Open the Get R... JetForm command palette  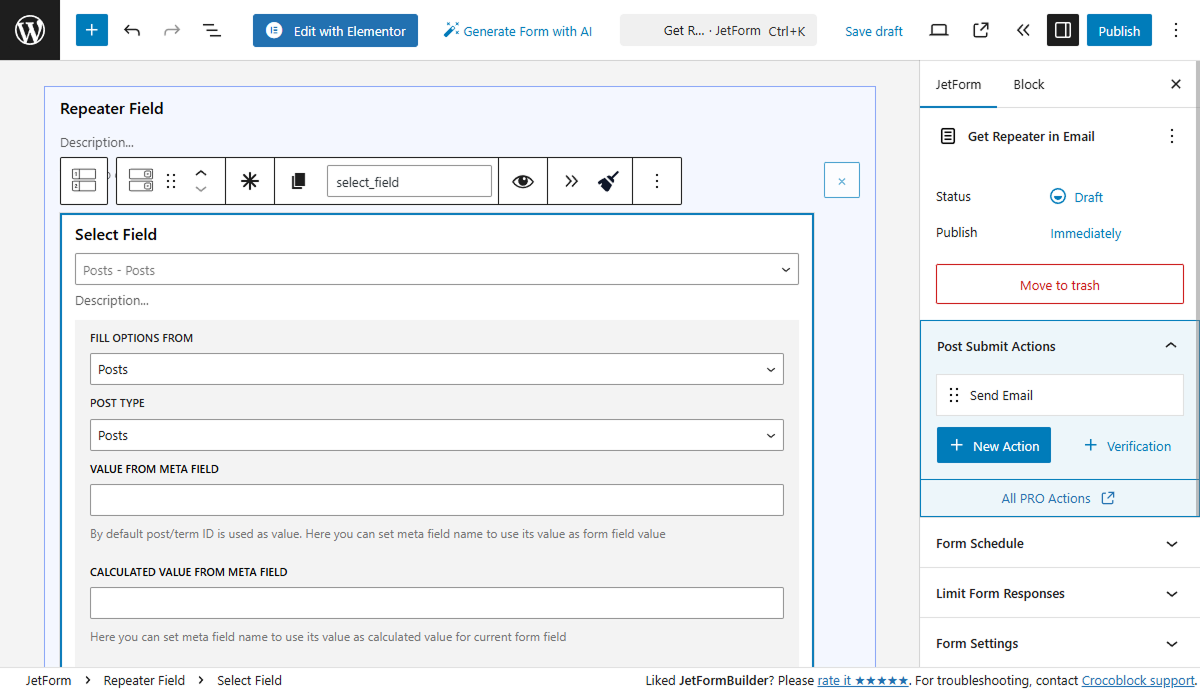coord(718,31)
